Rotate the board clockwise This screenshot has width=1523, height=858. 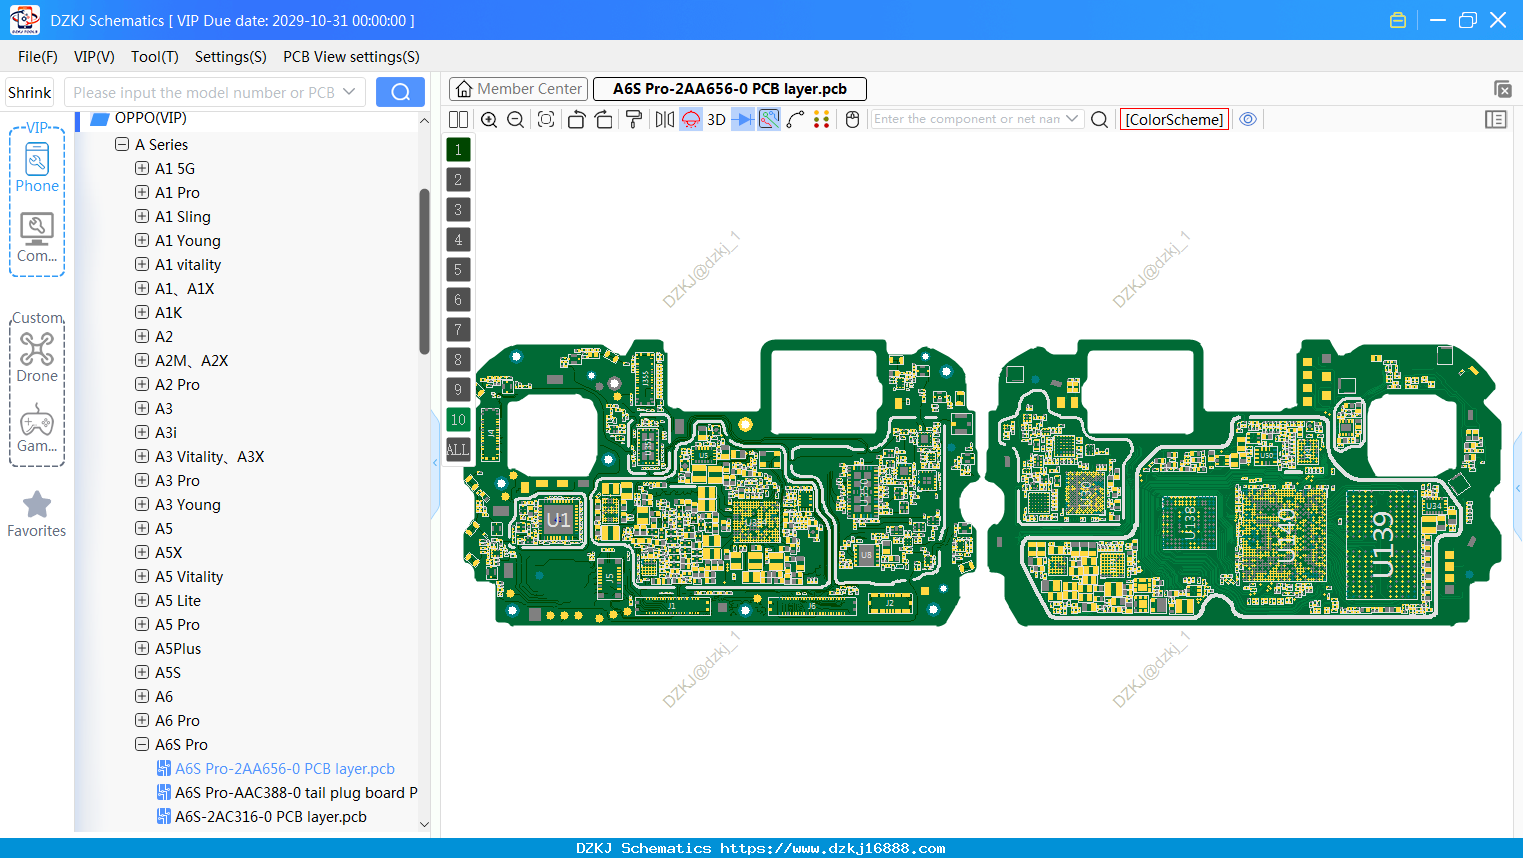click(x=604, y=119)
